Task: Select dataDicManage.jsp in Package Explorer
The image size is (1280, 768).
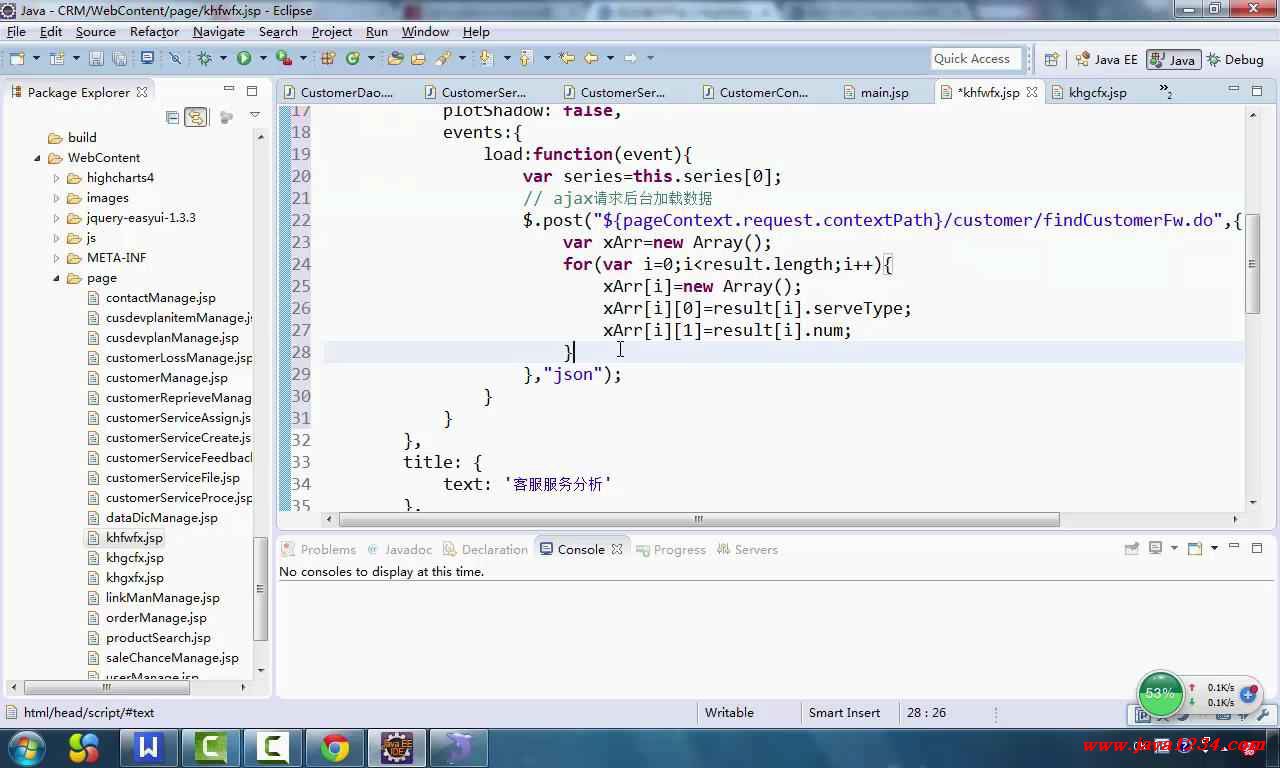Action: pyautogui.click(x=161, y=518)
